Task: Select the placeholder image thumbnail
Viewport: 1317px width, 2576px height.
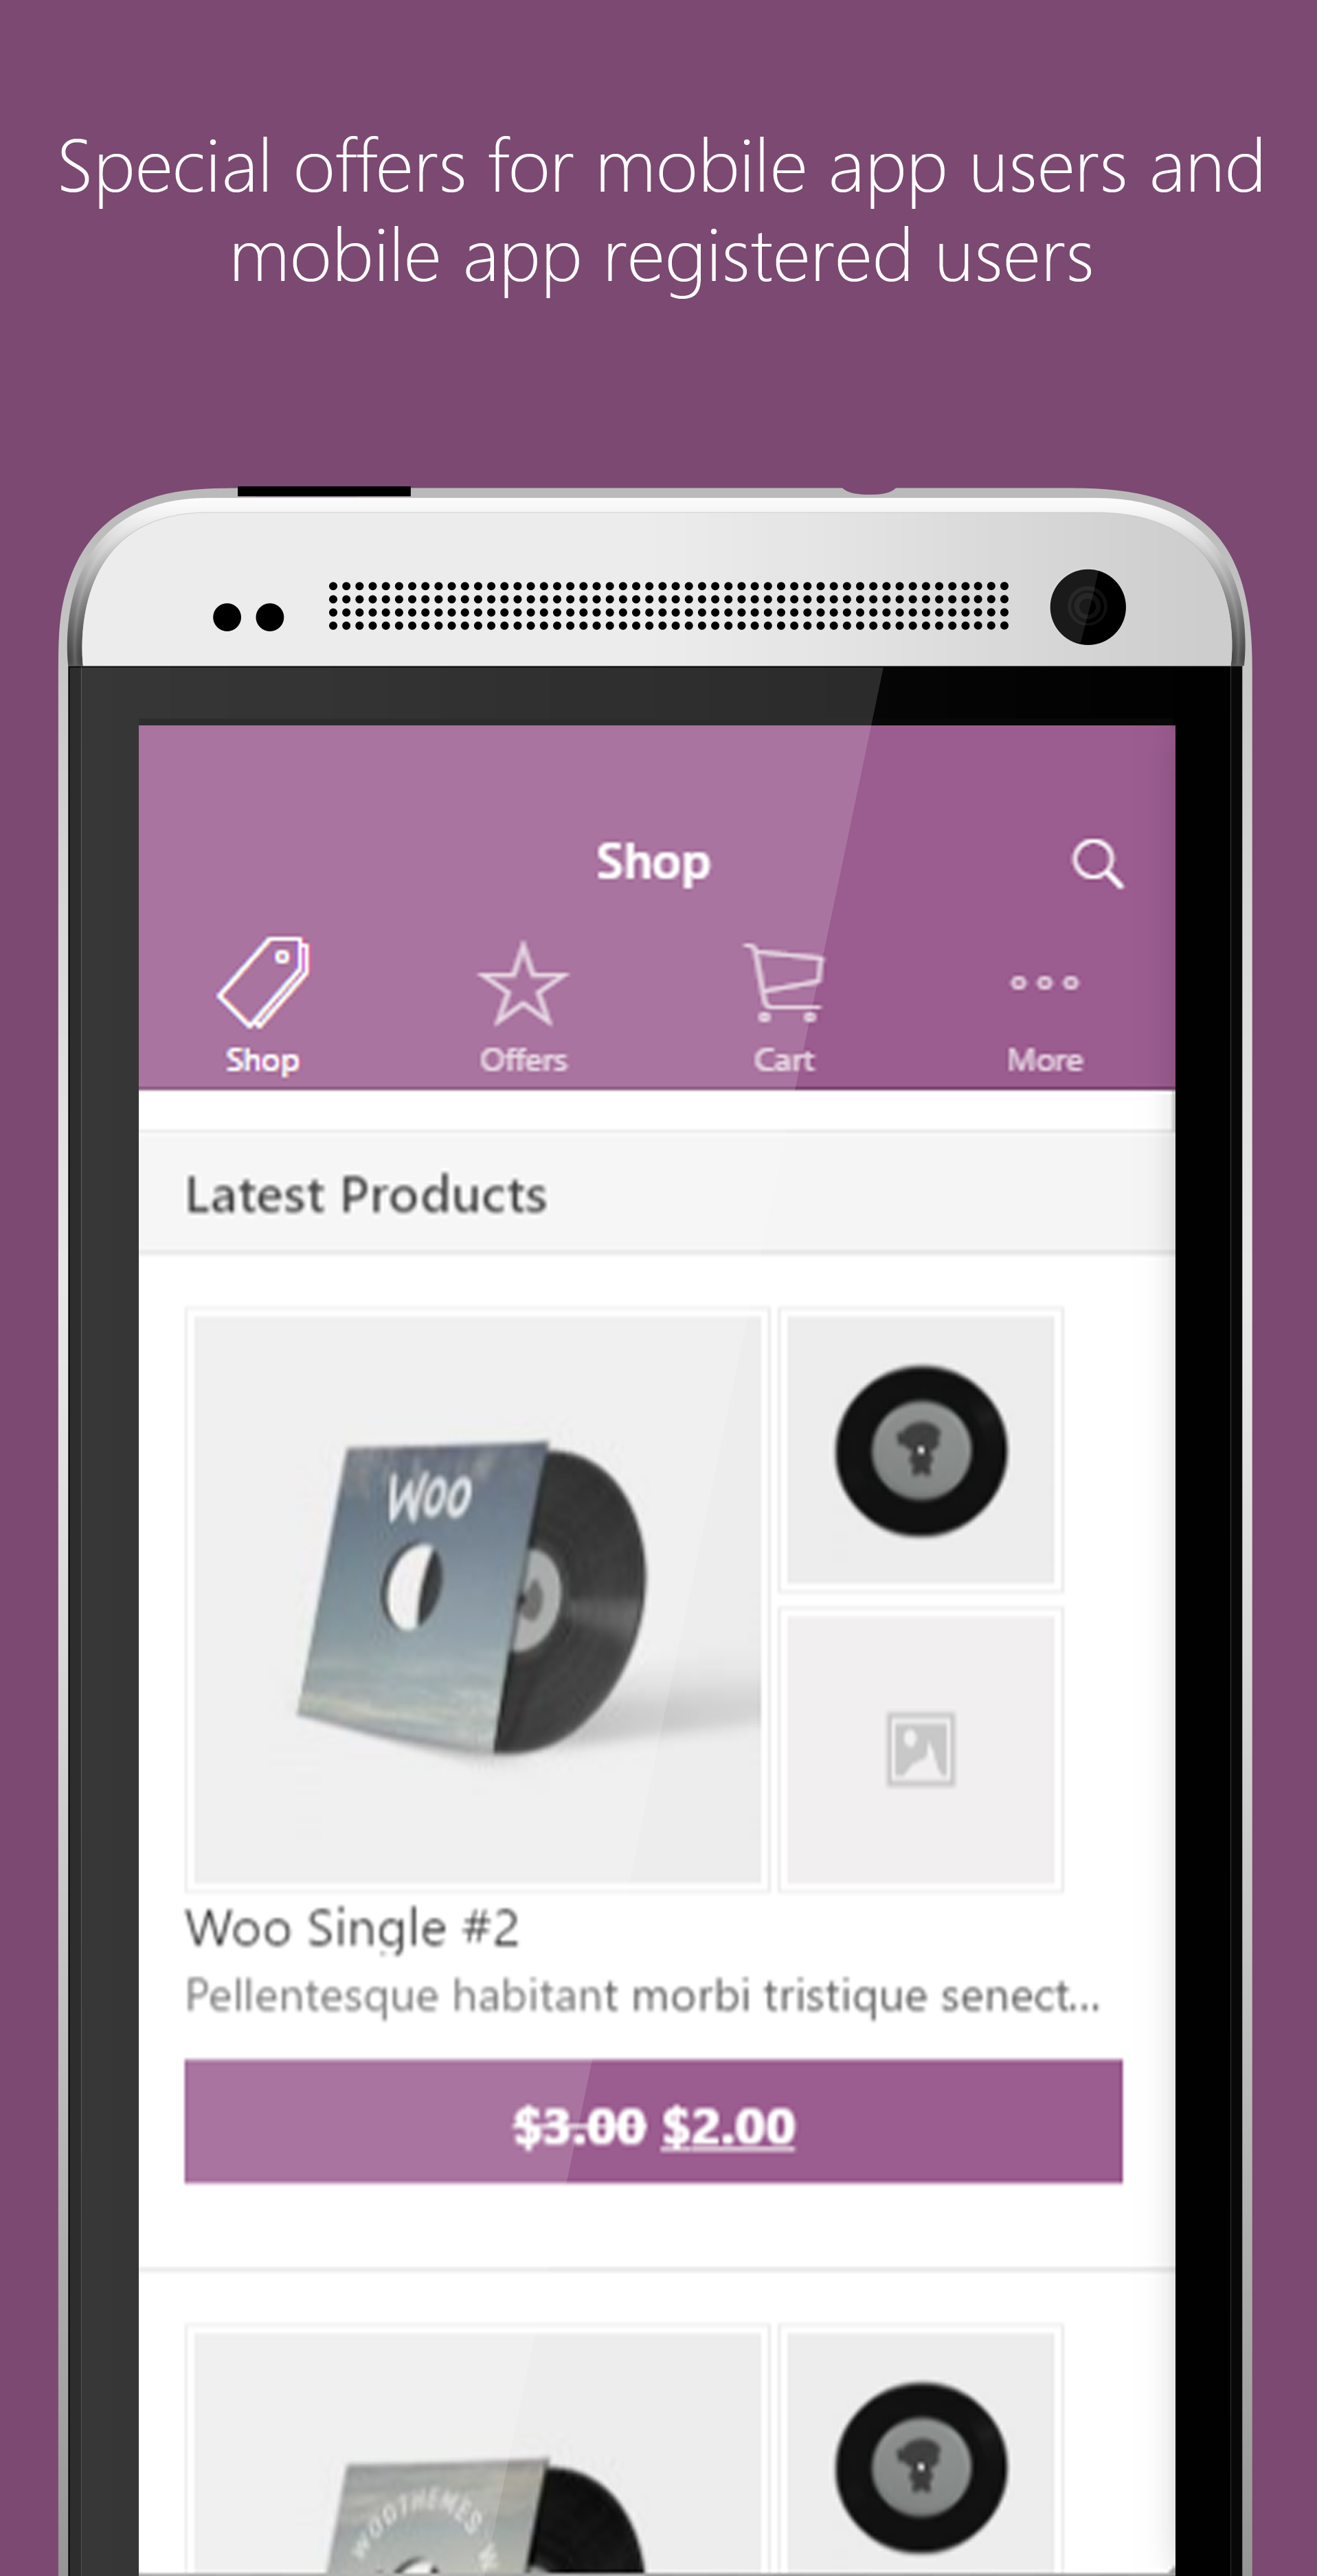Action: pyautogui.click(x=920, y=1749)
